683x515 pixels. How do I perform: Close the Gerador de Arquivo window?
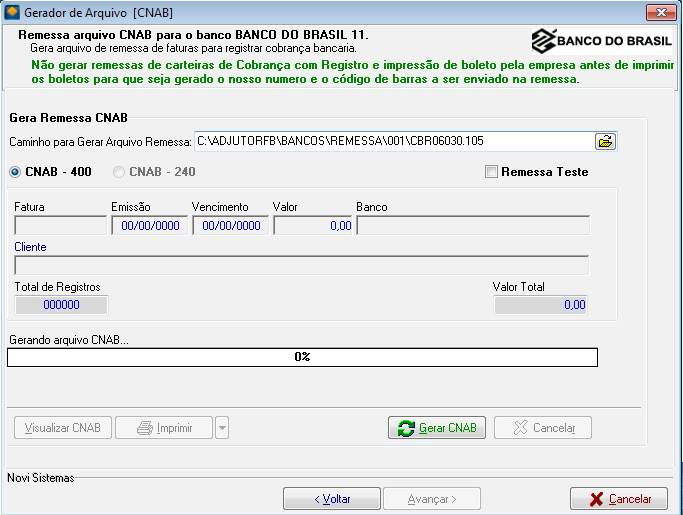(661, 12)
